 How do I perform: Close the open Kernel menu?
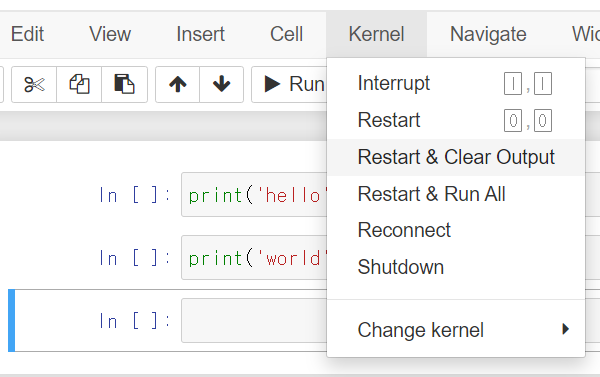click(377, 34)
